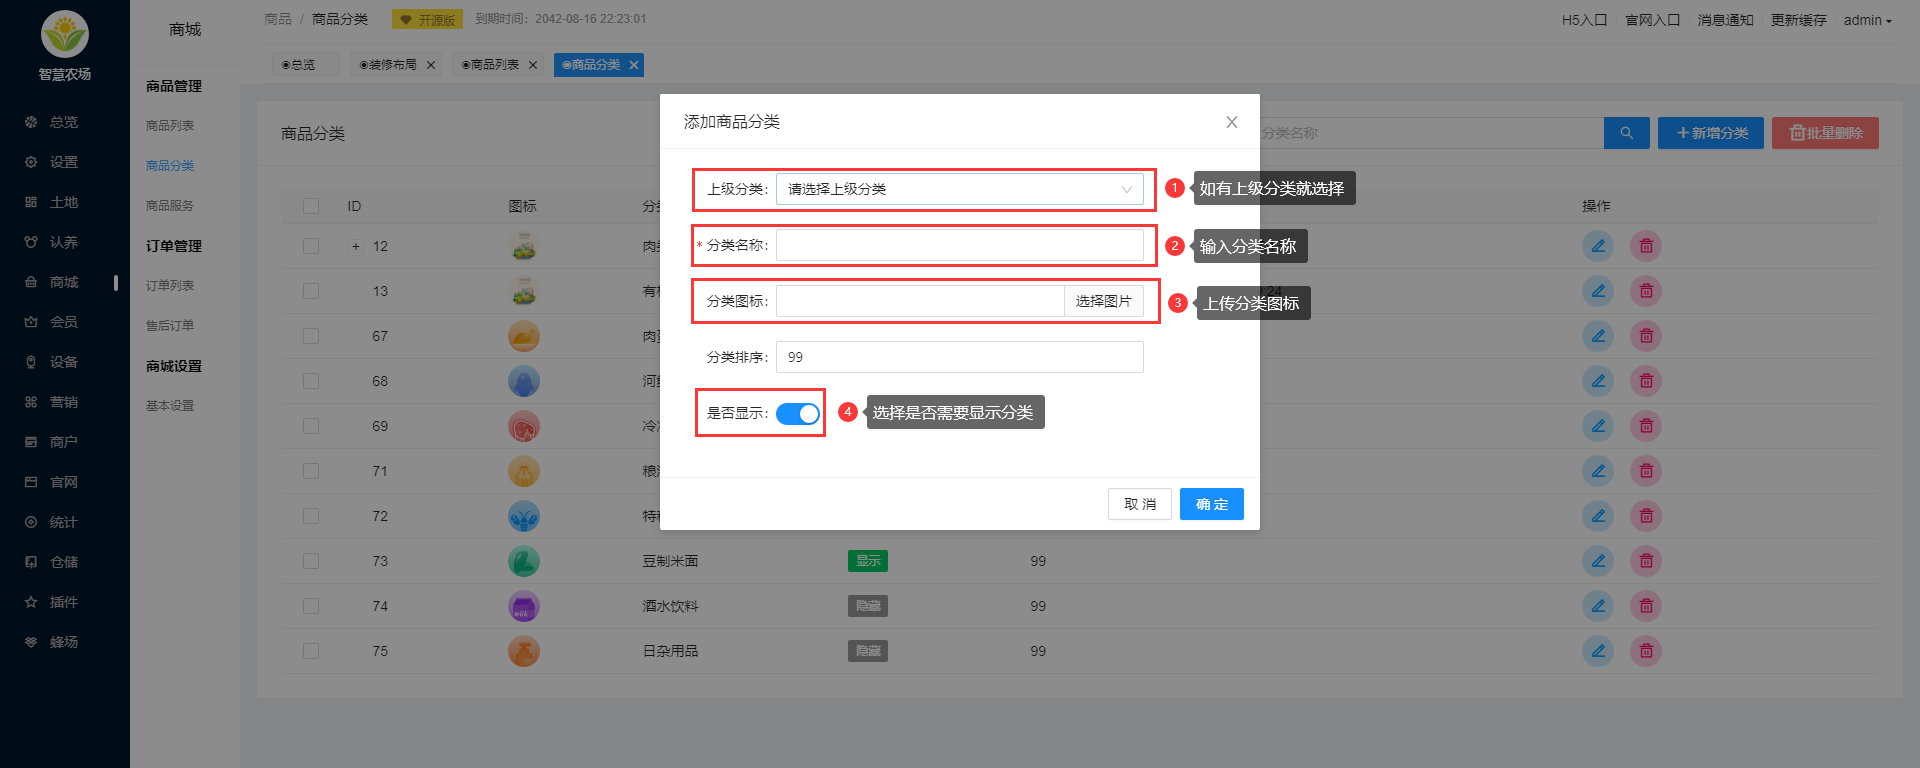Image resolution: width=1920 pixels, height=768 pixels.
Task: Close the 添加商品分类 dialog
Action: [1231, 122]
